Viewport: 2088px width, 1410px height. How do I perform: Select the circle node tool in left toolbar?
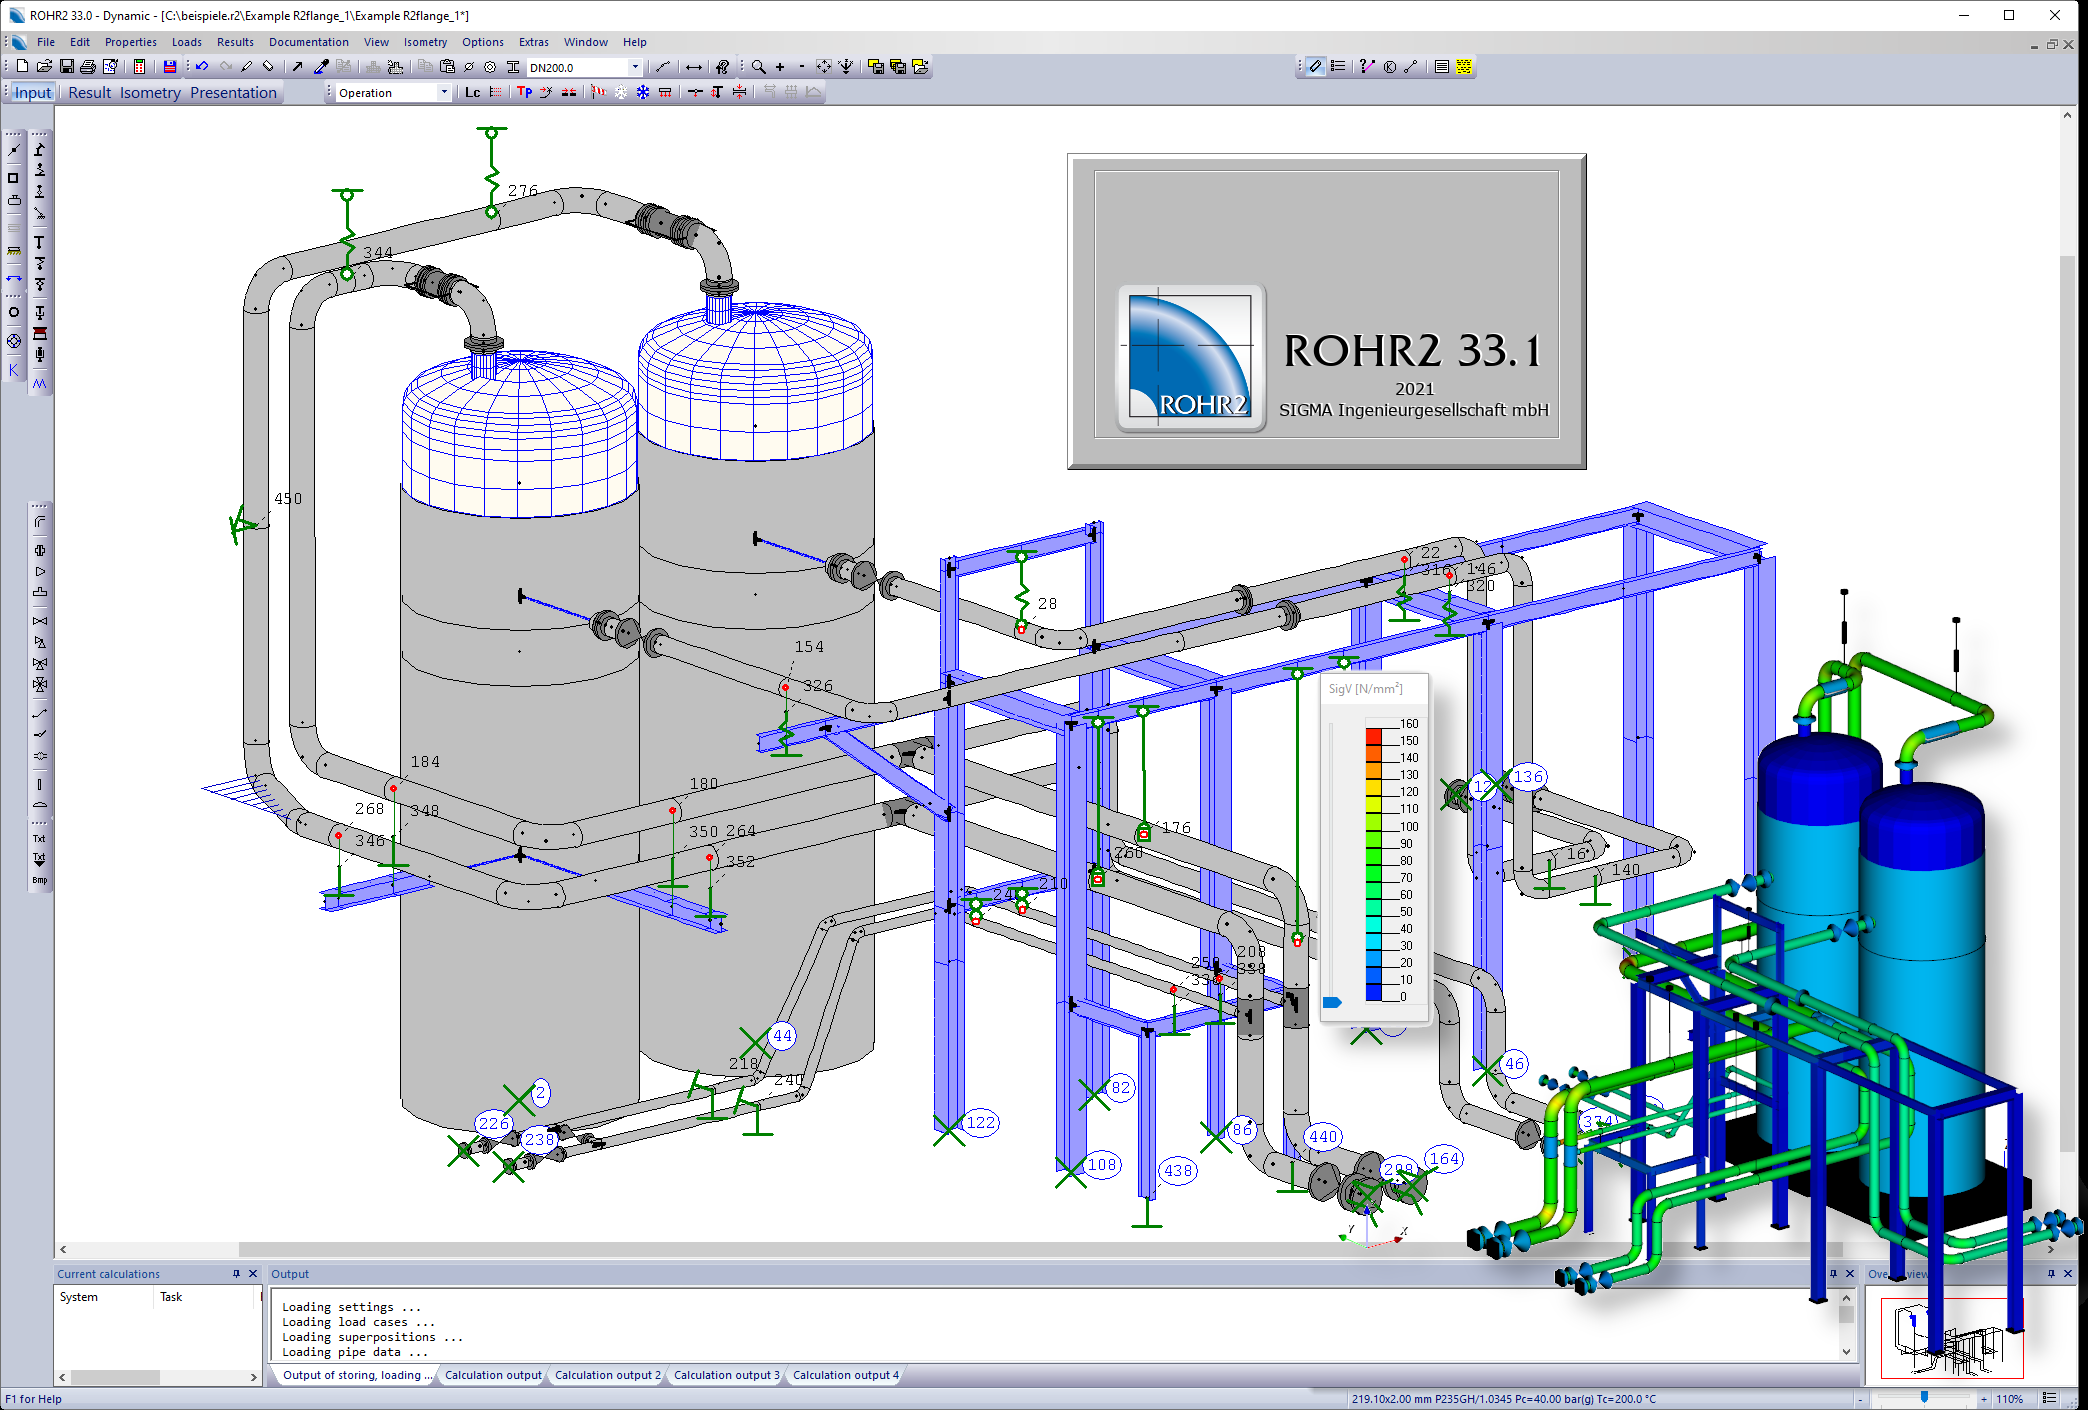click(x=14, y=313)
